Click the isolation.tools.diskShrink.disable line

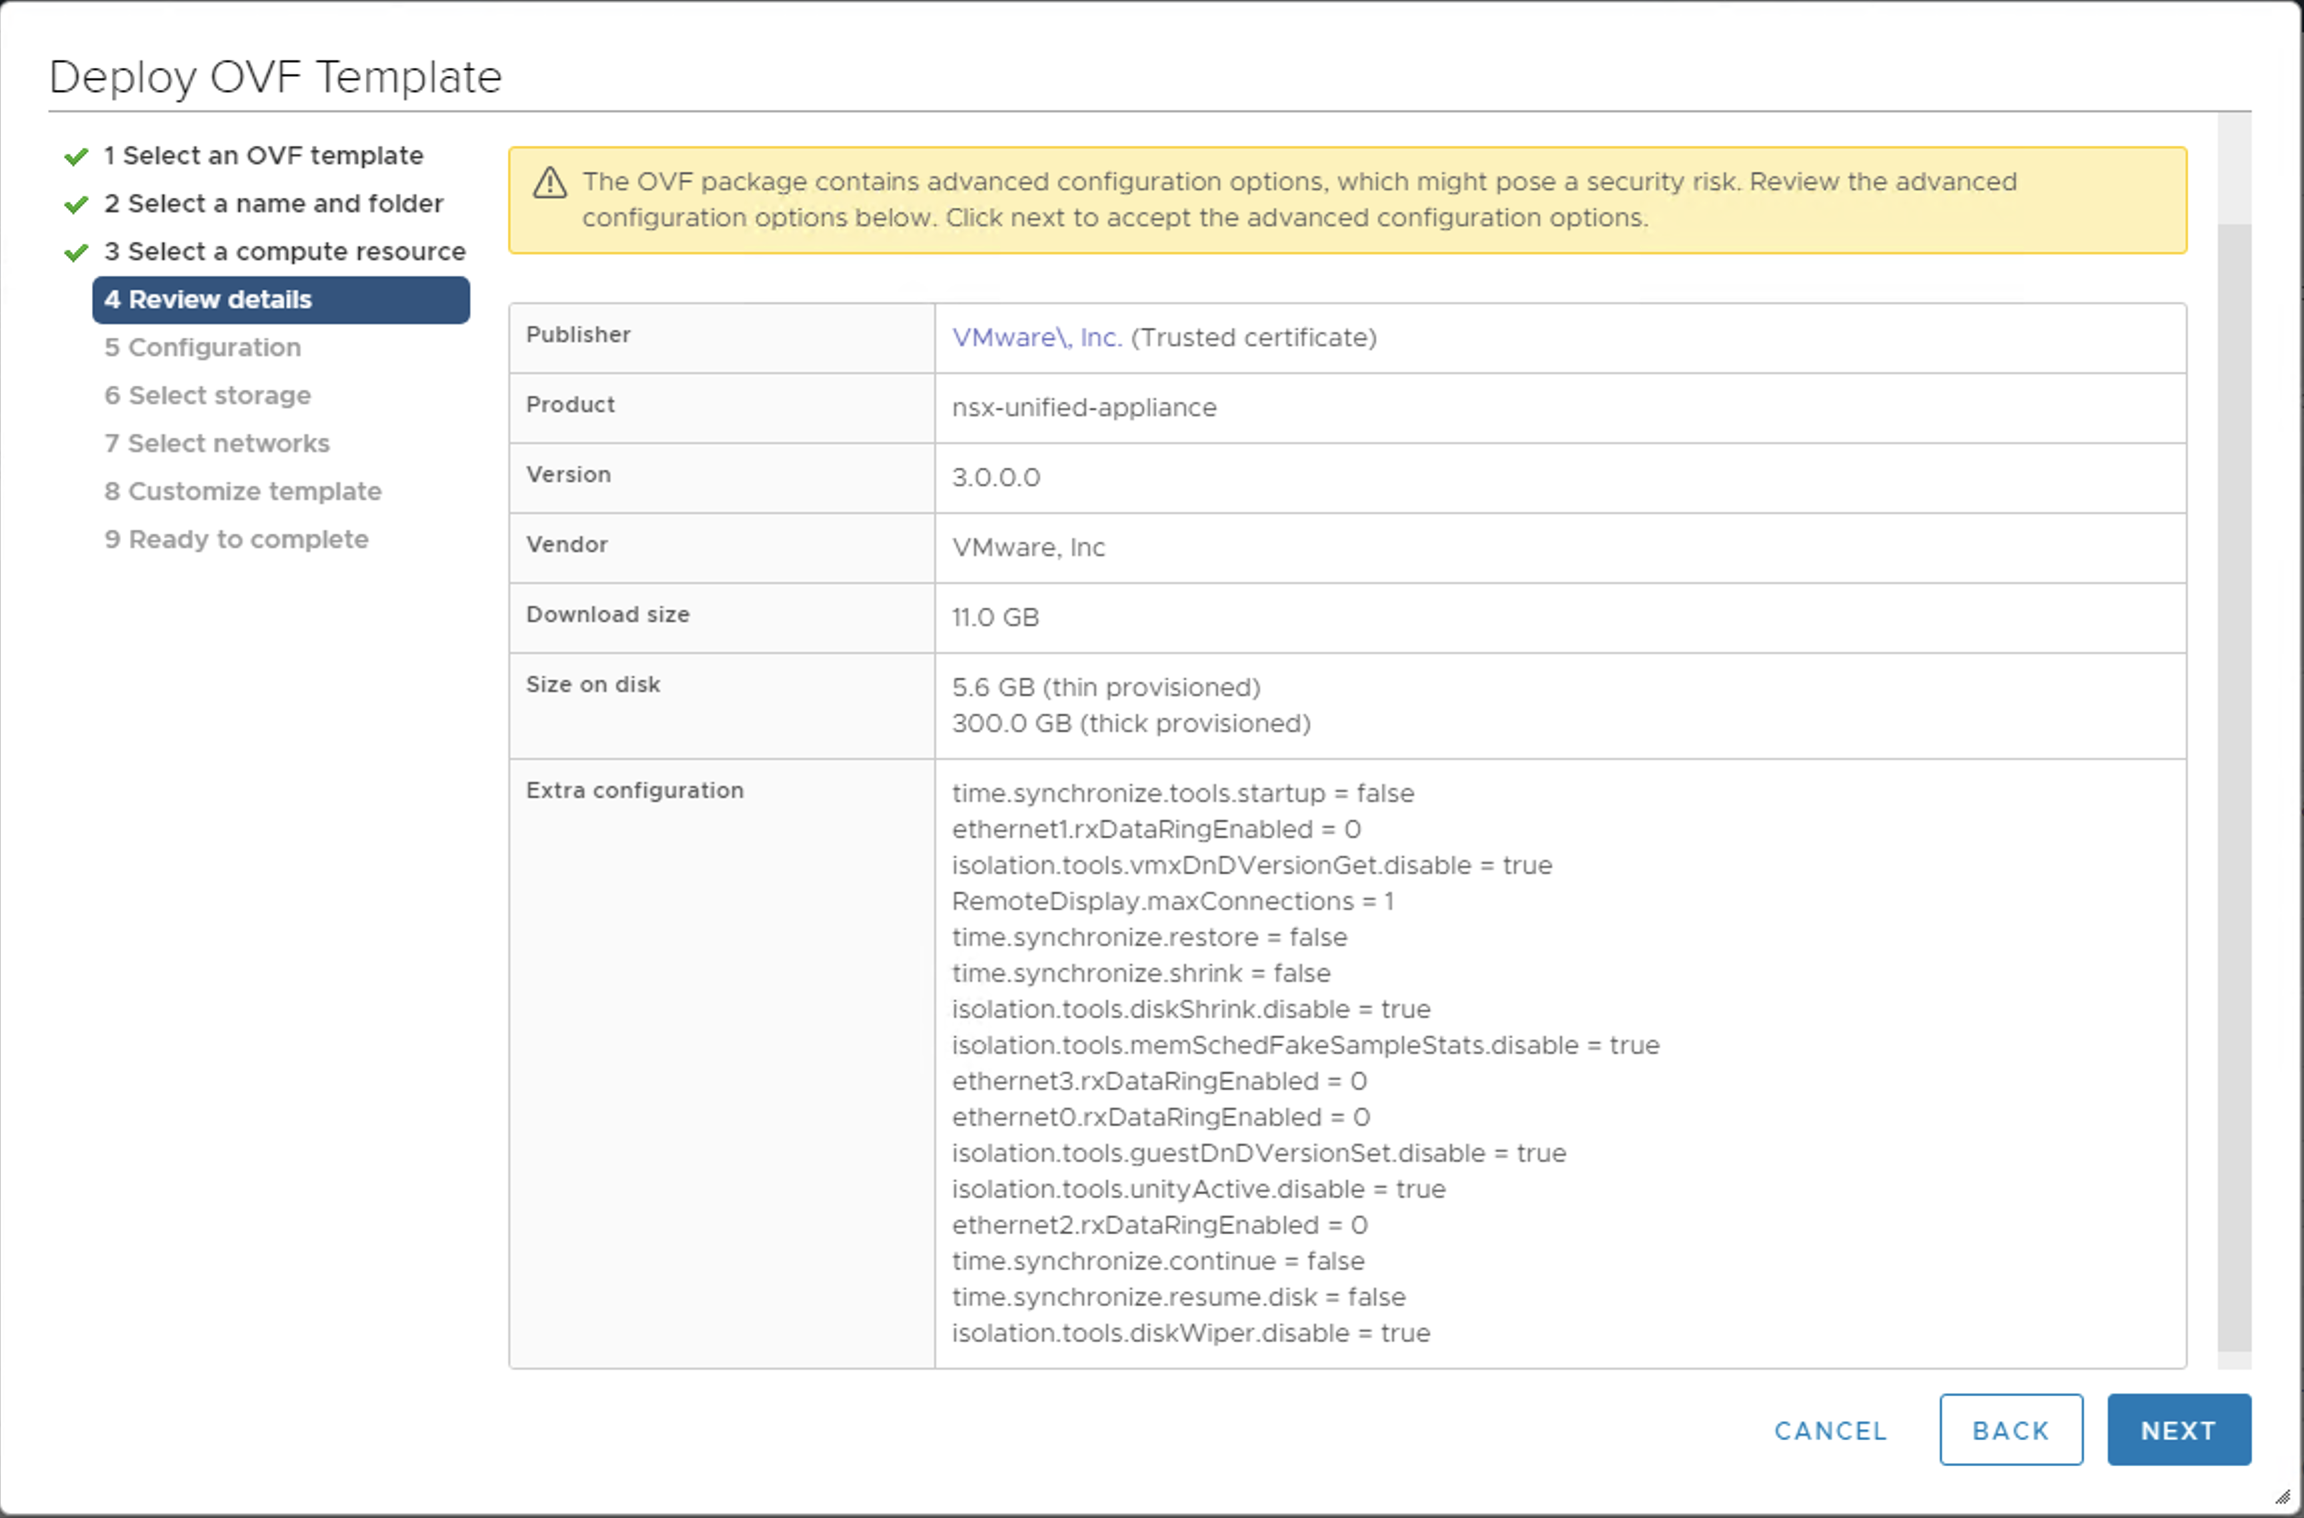1191,1010
